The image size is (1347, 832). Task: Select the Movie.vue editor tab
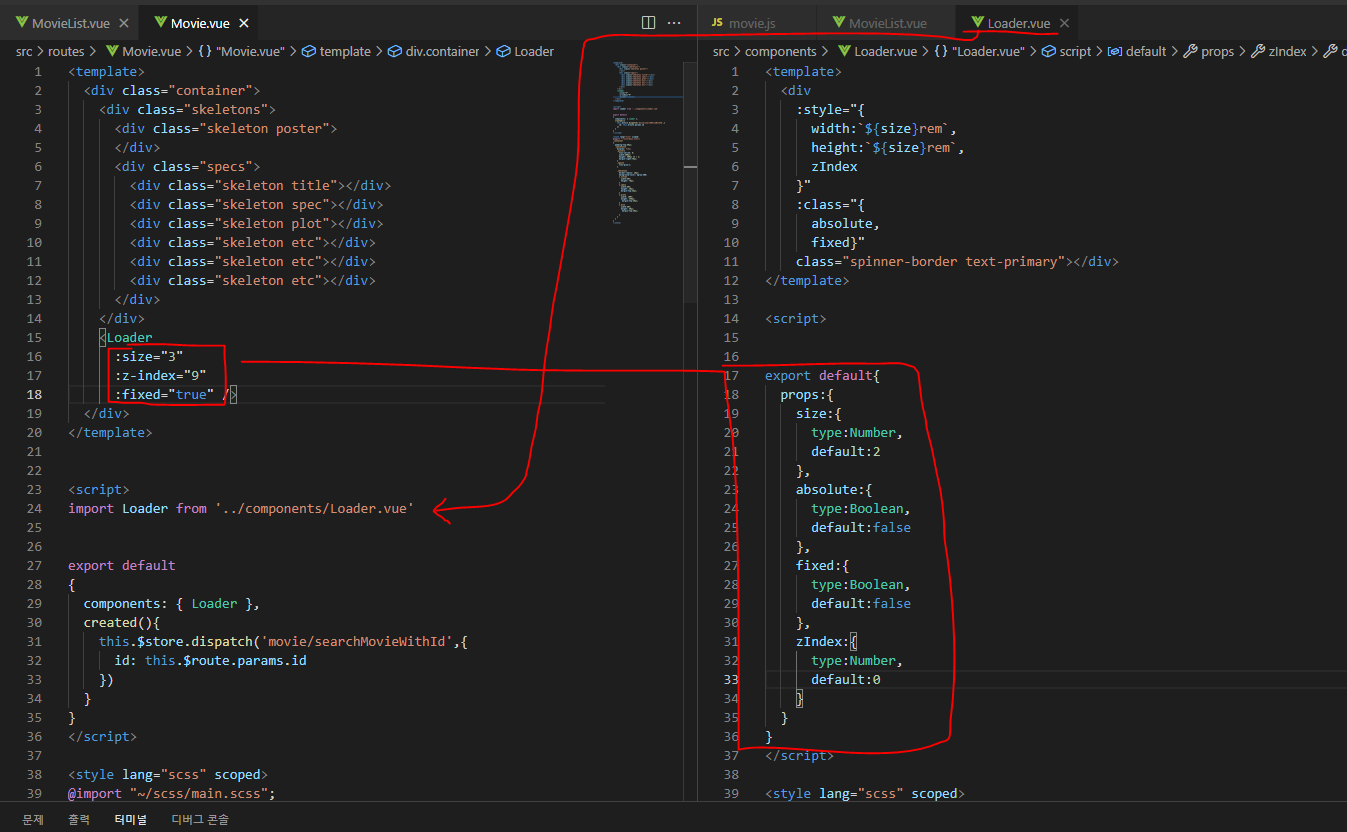coord(200,22)
